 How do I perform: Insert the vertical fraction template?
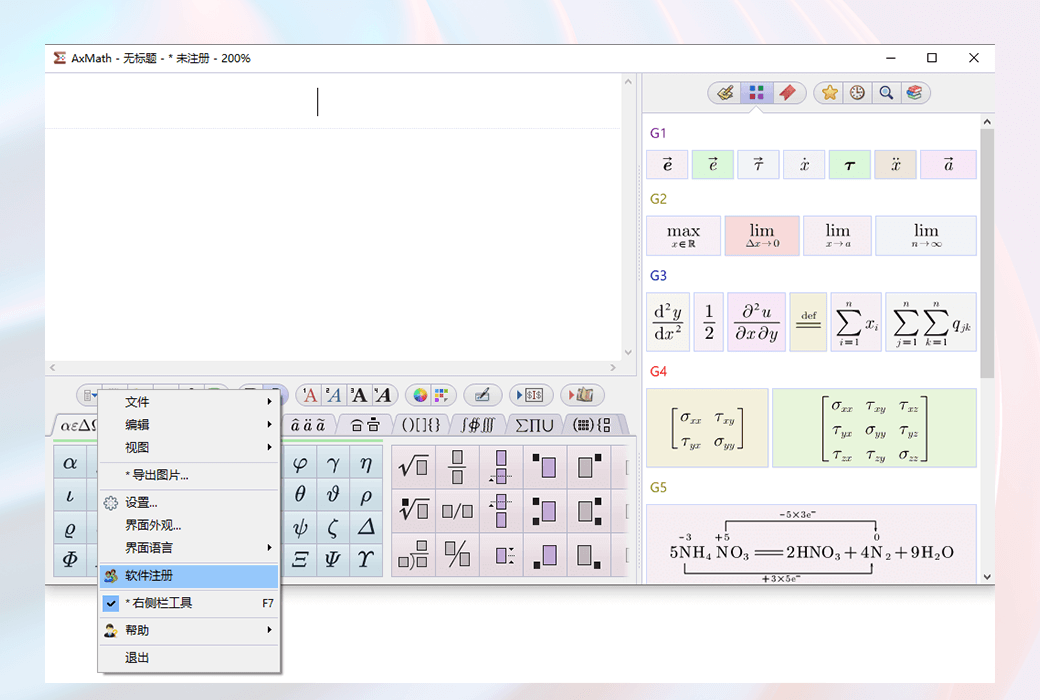coord(457,465)
